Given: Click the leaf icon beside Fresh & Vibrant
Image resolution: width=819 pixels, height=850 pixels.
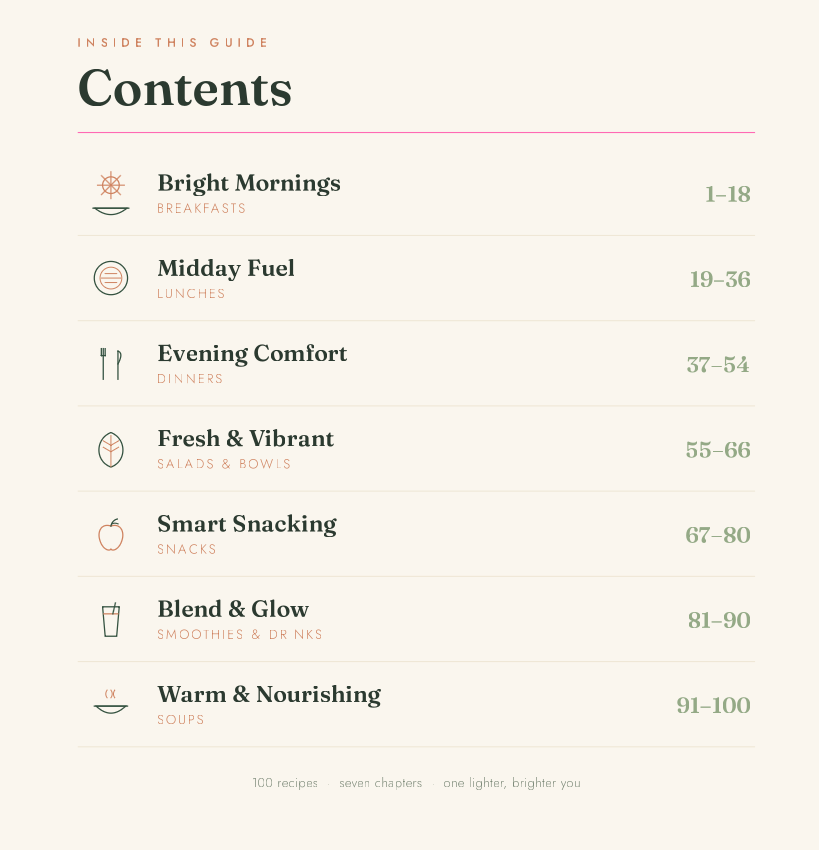Looking at the screenshot, I should (111, 449).
